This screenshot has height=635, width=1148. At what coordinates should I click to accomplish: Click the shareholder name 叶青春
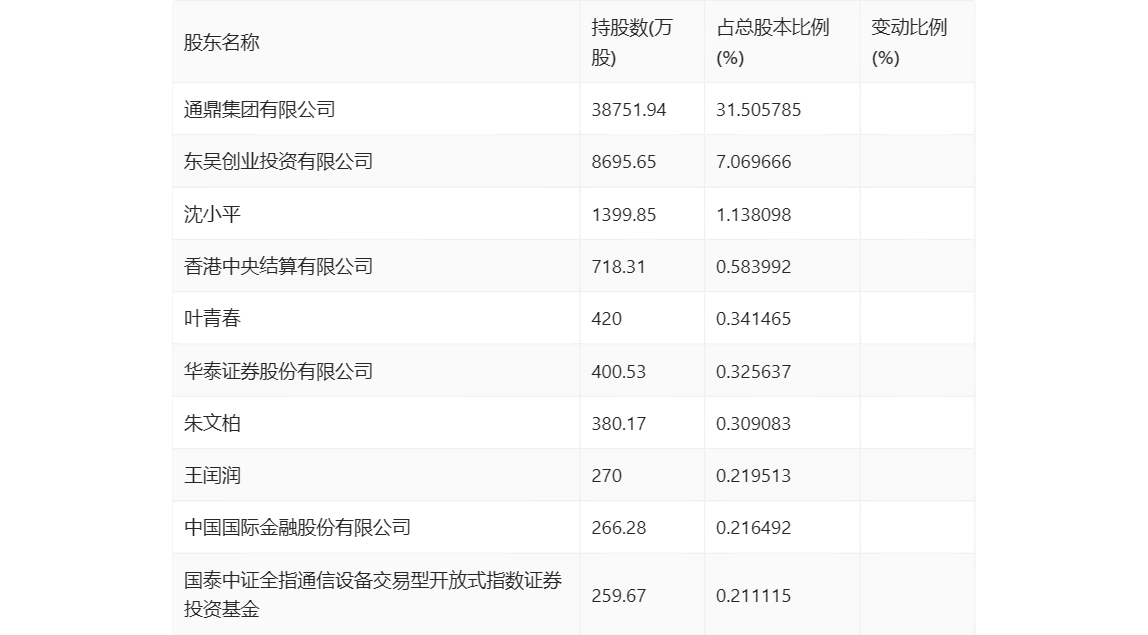pyautogui.click(x=212, y=319)
